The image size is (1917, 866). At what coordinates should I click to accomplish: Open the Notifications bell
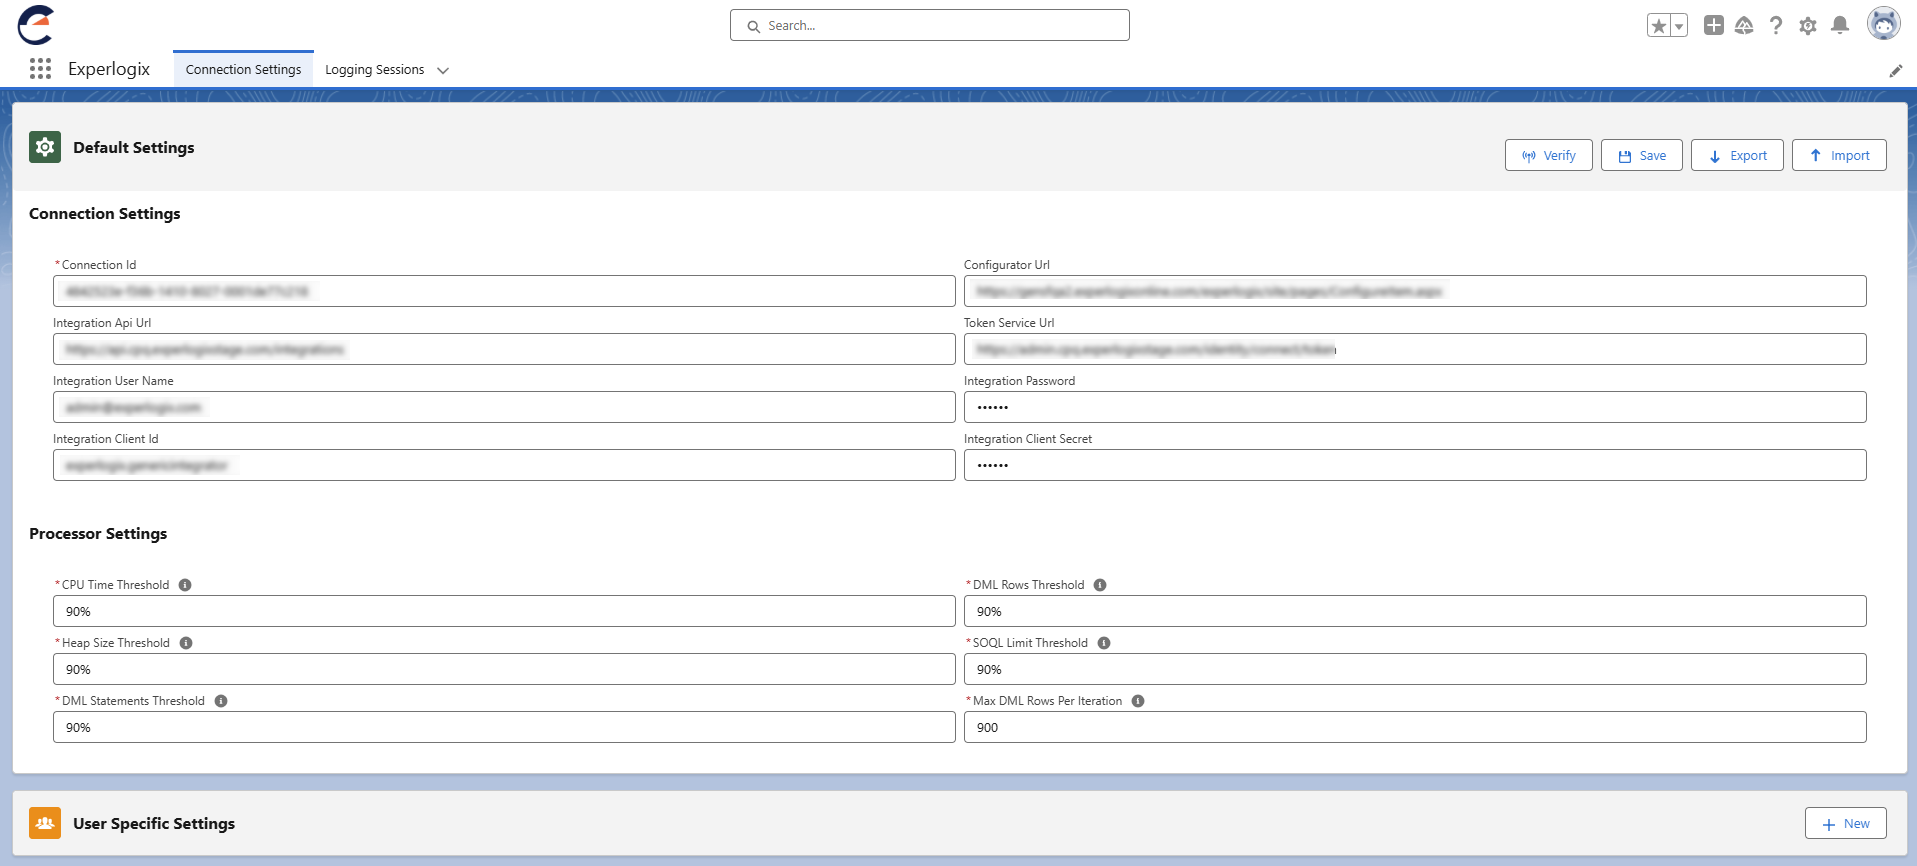tap(1840, 26)
